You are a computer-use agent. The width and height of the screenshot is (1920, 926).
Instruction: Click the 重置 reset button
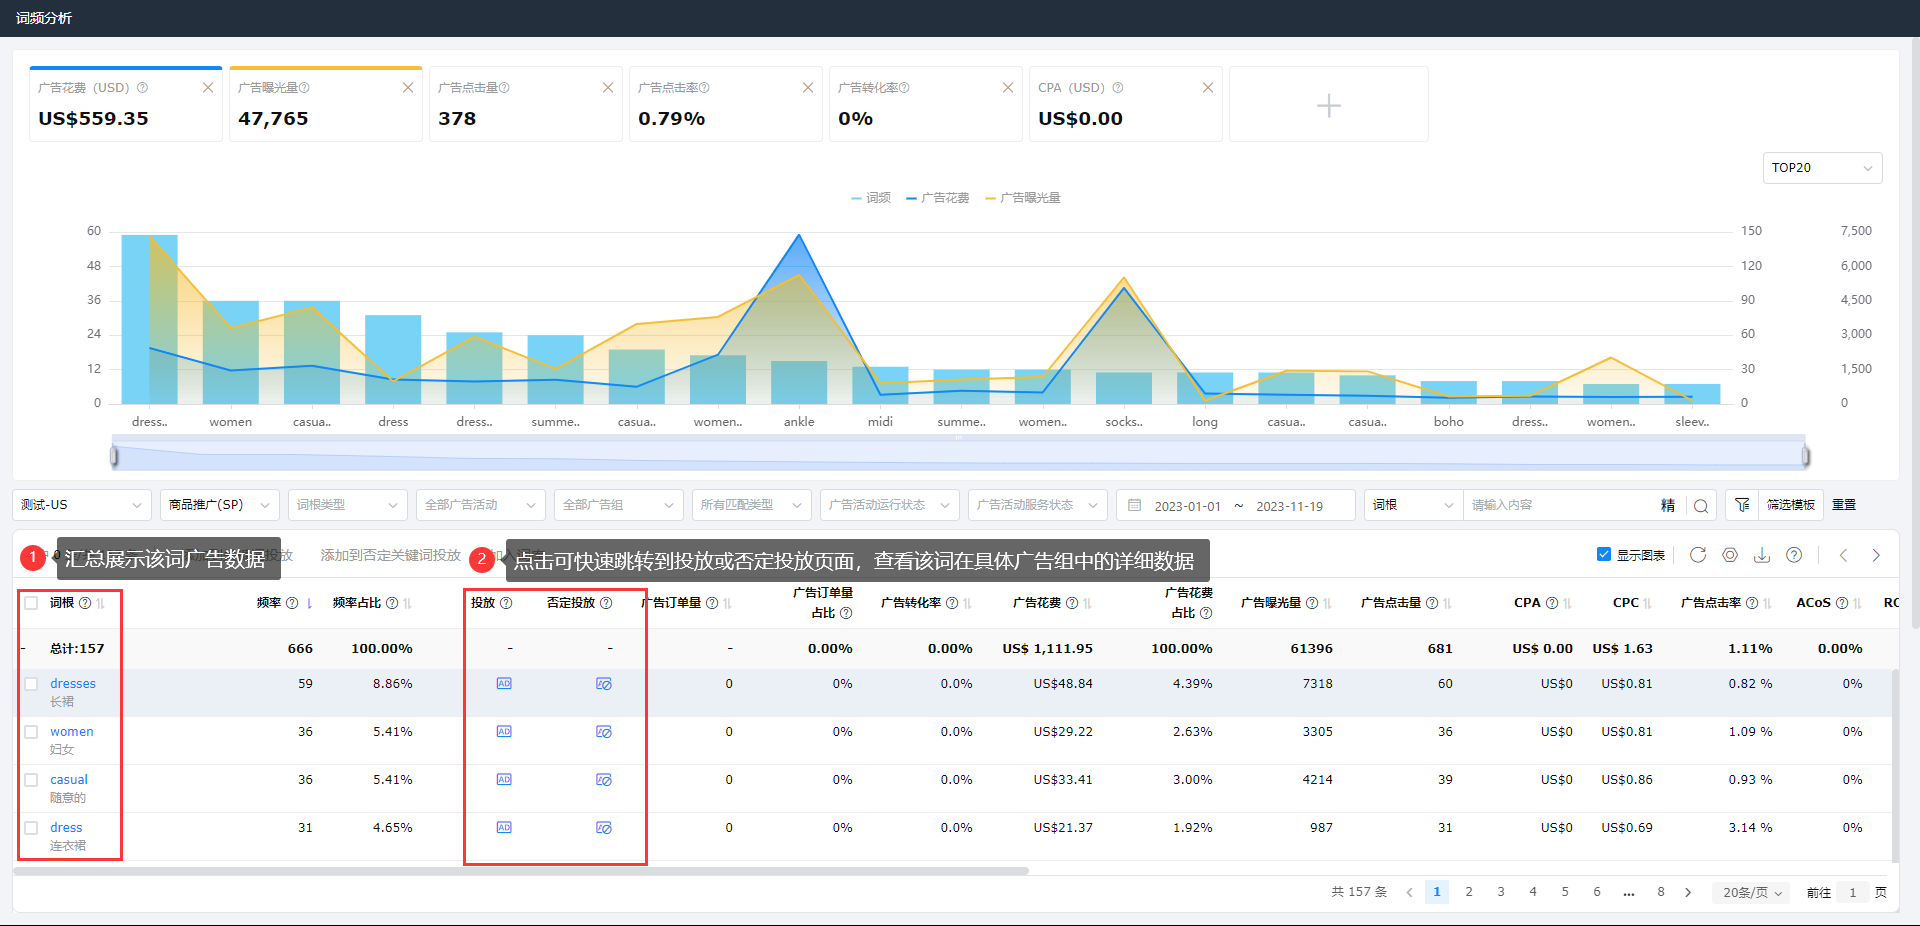(1844, 505)
